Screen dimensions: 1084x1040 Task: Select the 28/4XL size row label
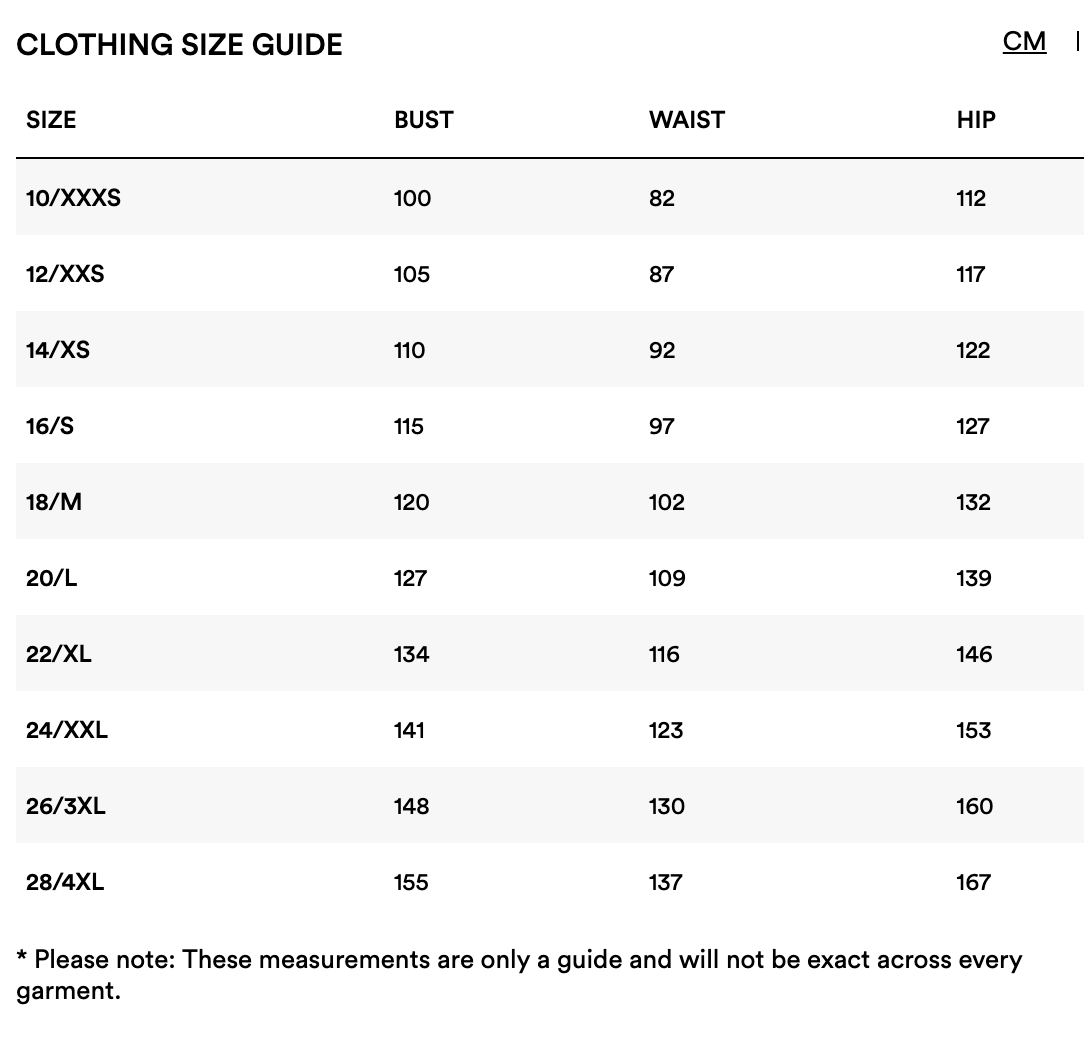(65, 882)
